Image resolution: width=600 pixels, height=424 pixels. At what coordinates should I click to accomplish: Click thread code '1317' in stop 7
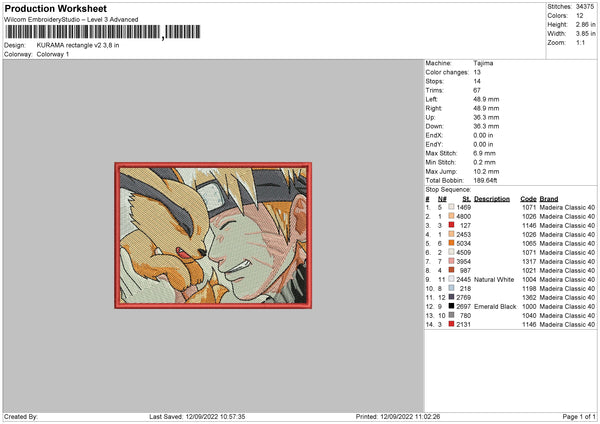click(529, 261)
